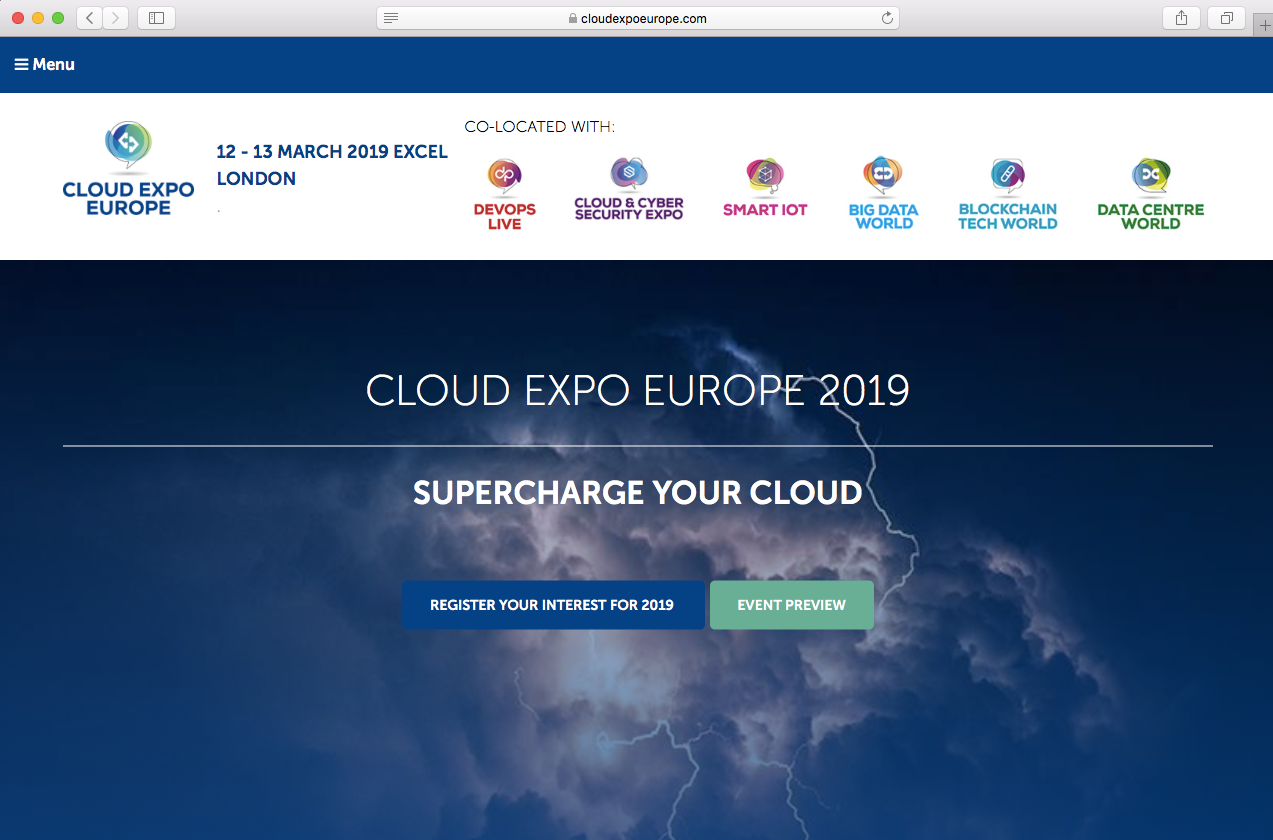Click 'CO-LOCATED WITH:' text
Screen dimensions: 1273x840
tap(540, 127)
